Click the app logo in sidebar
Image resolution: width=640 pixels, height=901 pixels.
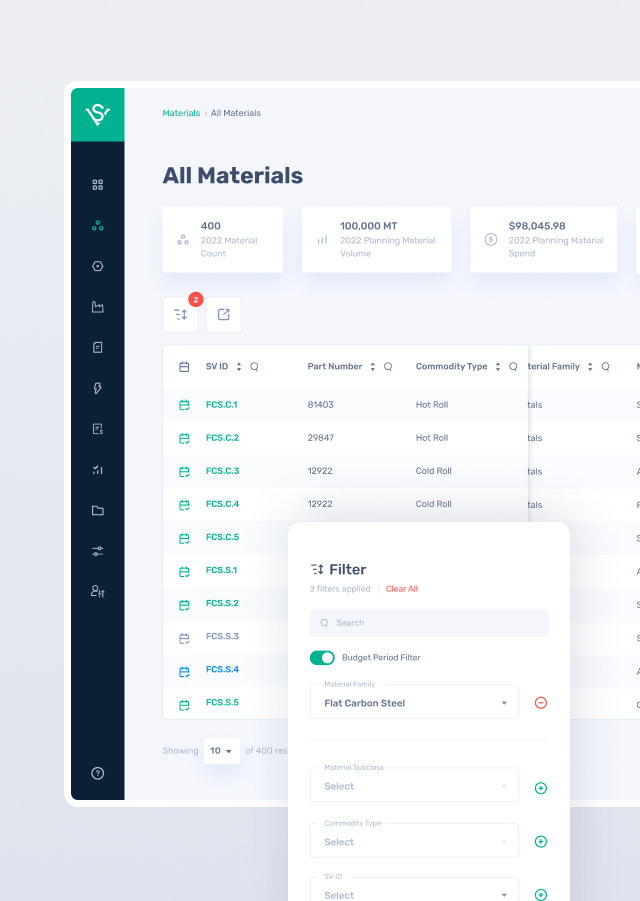pos(98,114)
